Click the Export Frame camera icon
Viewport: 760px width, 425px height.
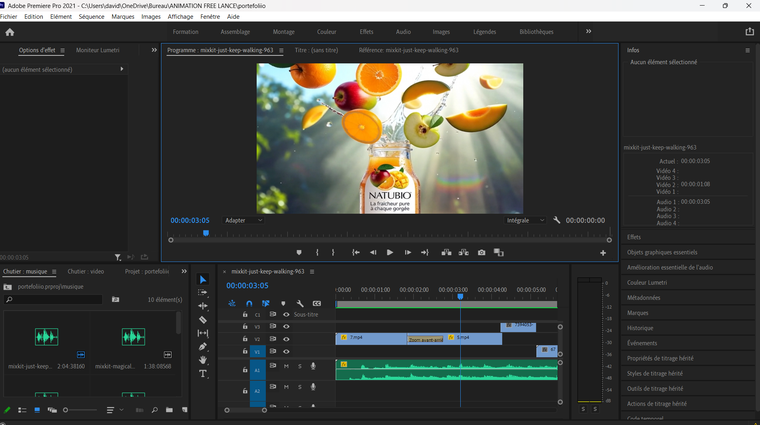click(x=481, y=253)
